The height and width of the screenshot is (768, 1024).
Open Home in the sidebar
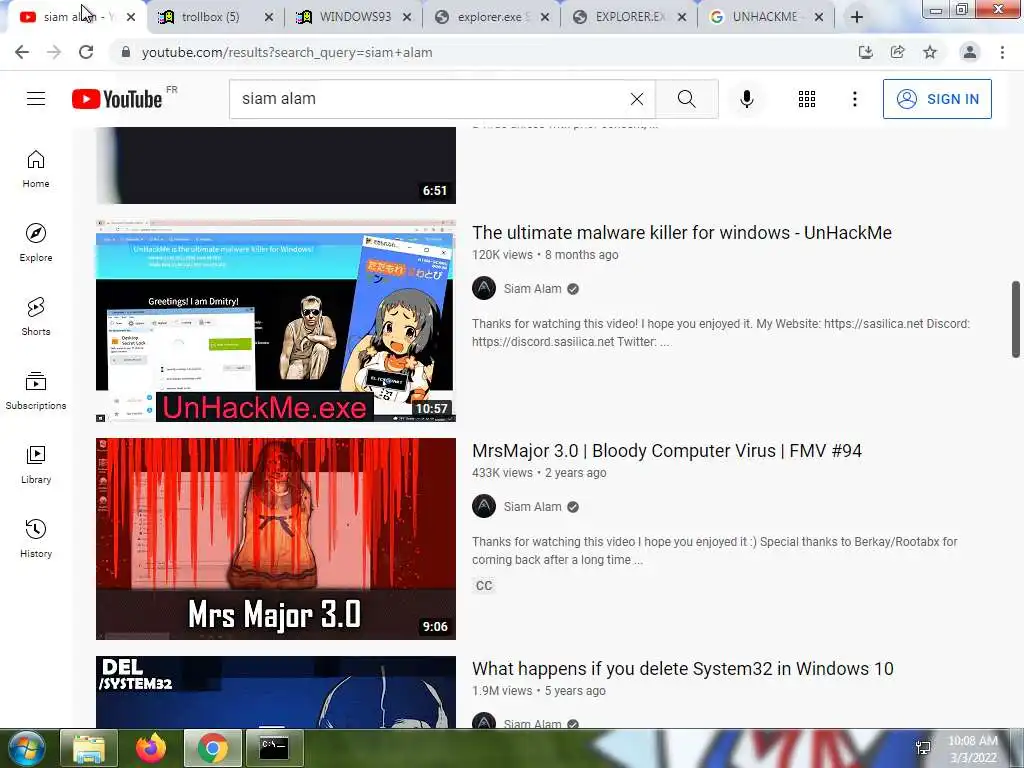pos(36,169)
